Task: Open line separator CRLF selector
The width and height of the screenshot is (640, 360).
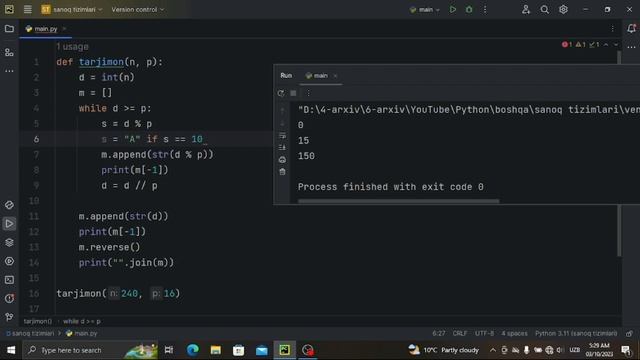Action: coord(460,333)
